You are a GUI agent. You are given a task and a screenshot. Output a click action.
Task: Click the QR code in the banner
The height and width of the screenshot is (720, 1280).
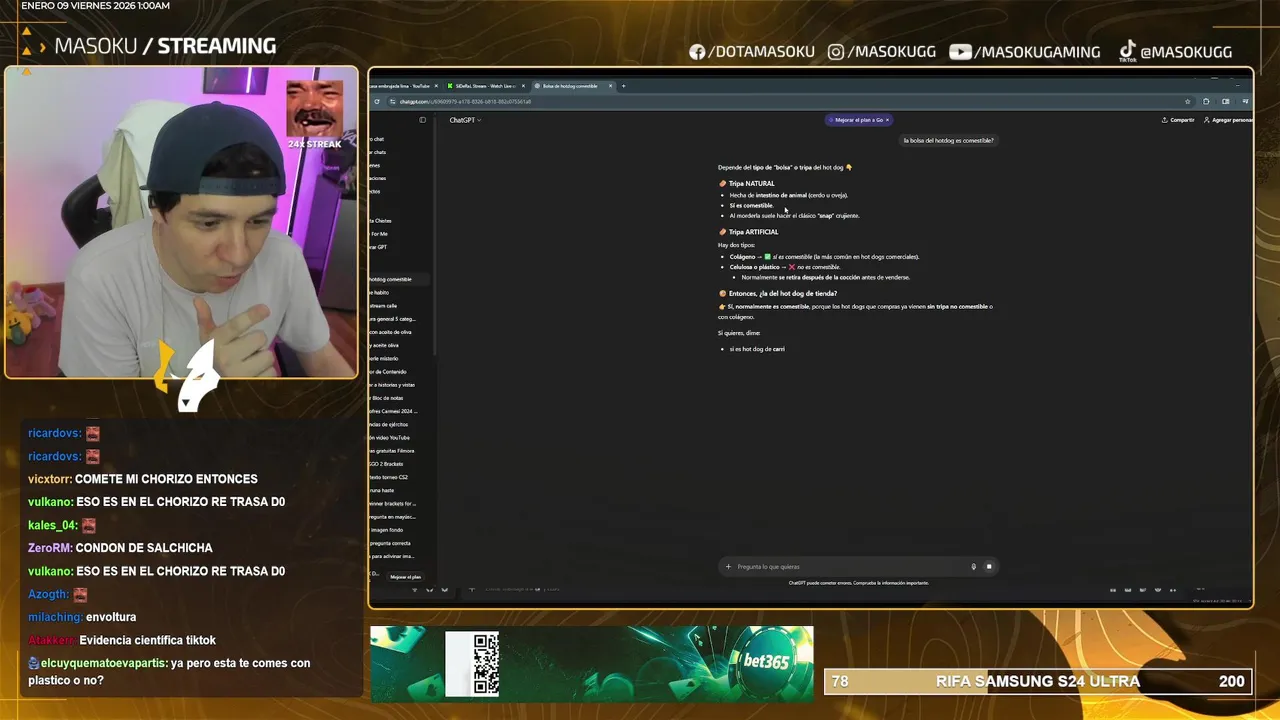click(x=486, y=663)
